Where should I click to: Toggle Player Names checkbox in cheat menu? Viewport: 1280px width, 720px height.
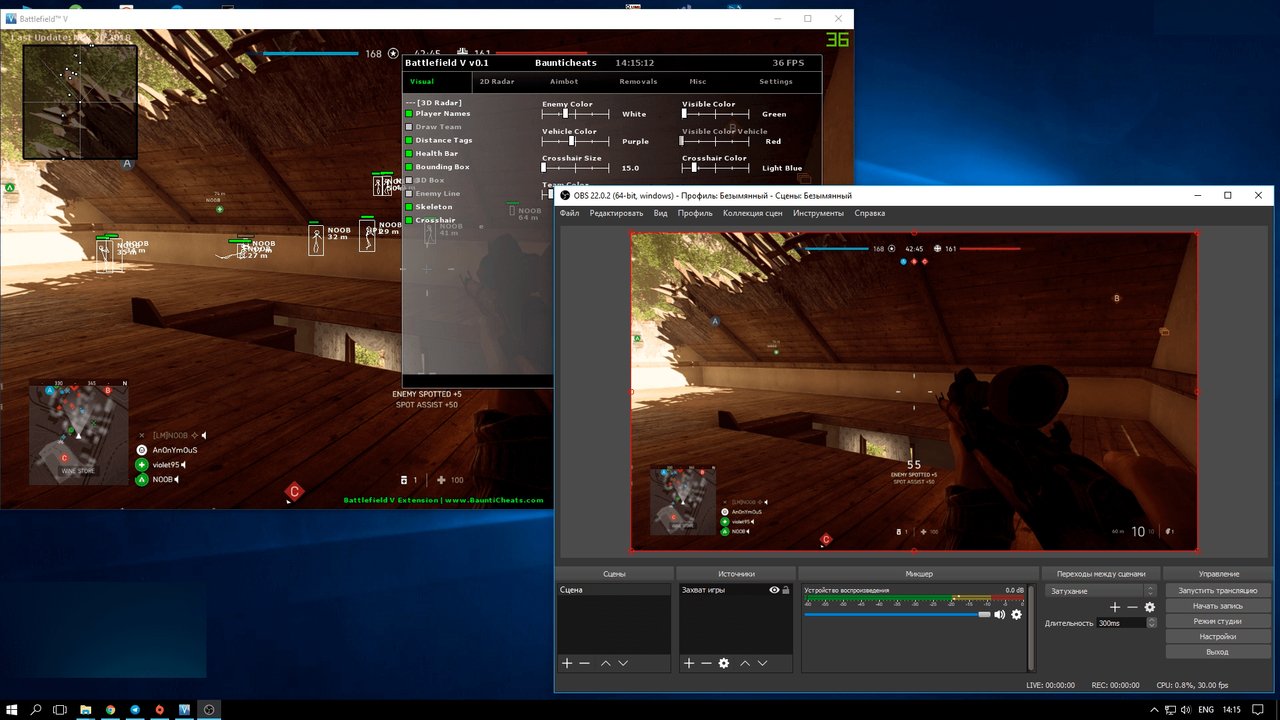[x=409, y=114]
